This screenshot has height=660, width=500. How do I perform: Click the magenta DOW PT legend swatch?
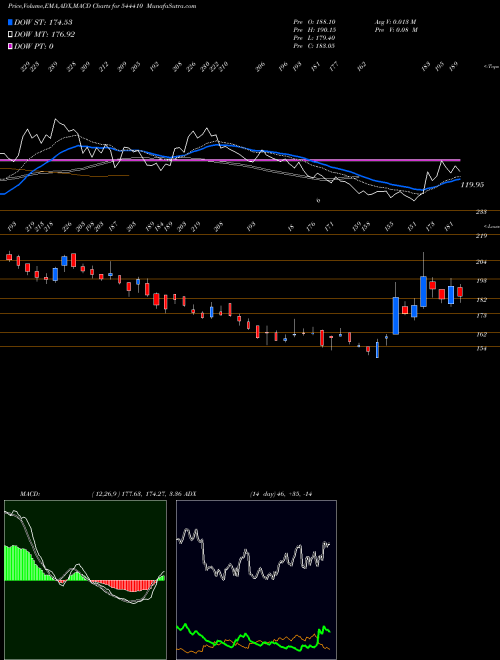click(10, 46)
